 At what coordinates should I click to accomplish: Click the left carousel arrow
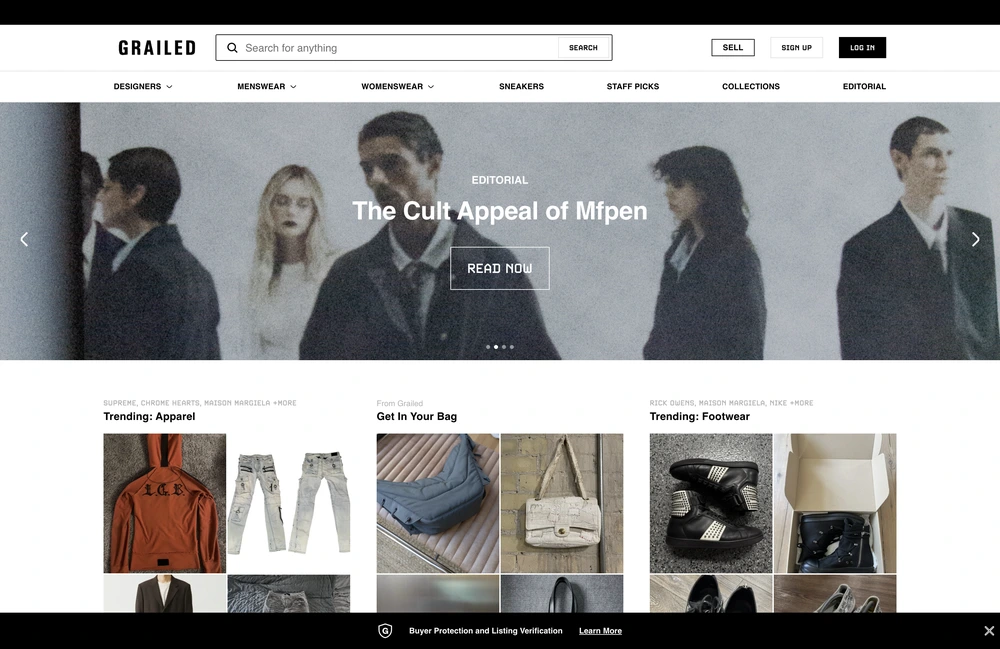pyautogui.click(x=23, y=239)
